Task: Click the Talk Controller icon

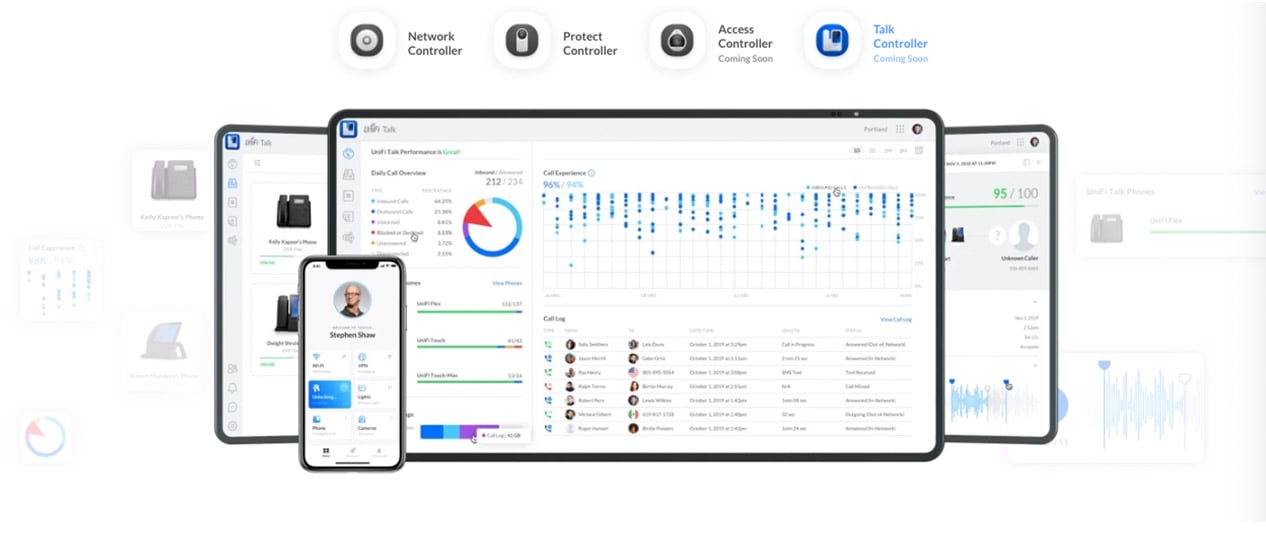Action: [x=832, y=41]
